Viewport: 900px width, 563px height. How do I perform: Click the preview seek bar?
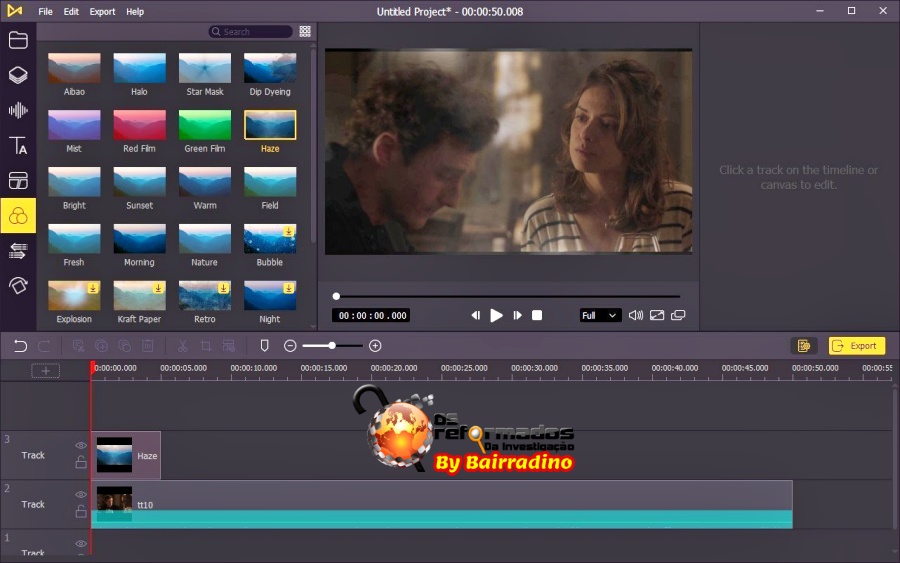pos(508,297)
